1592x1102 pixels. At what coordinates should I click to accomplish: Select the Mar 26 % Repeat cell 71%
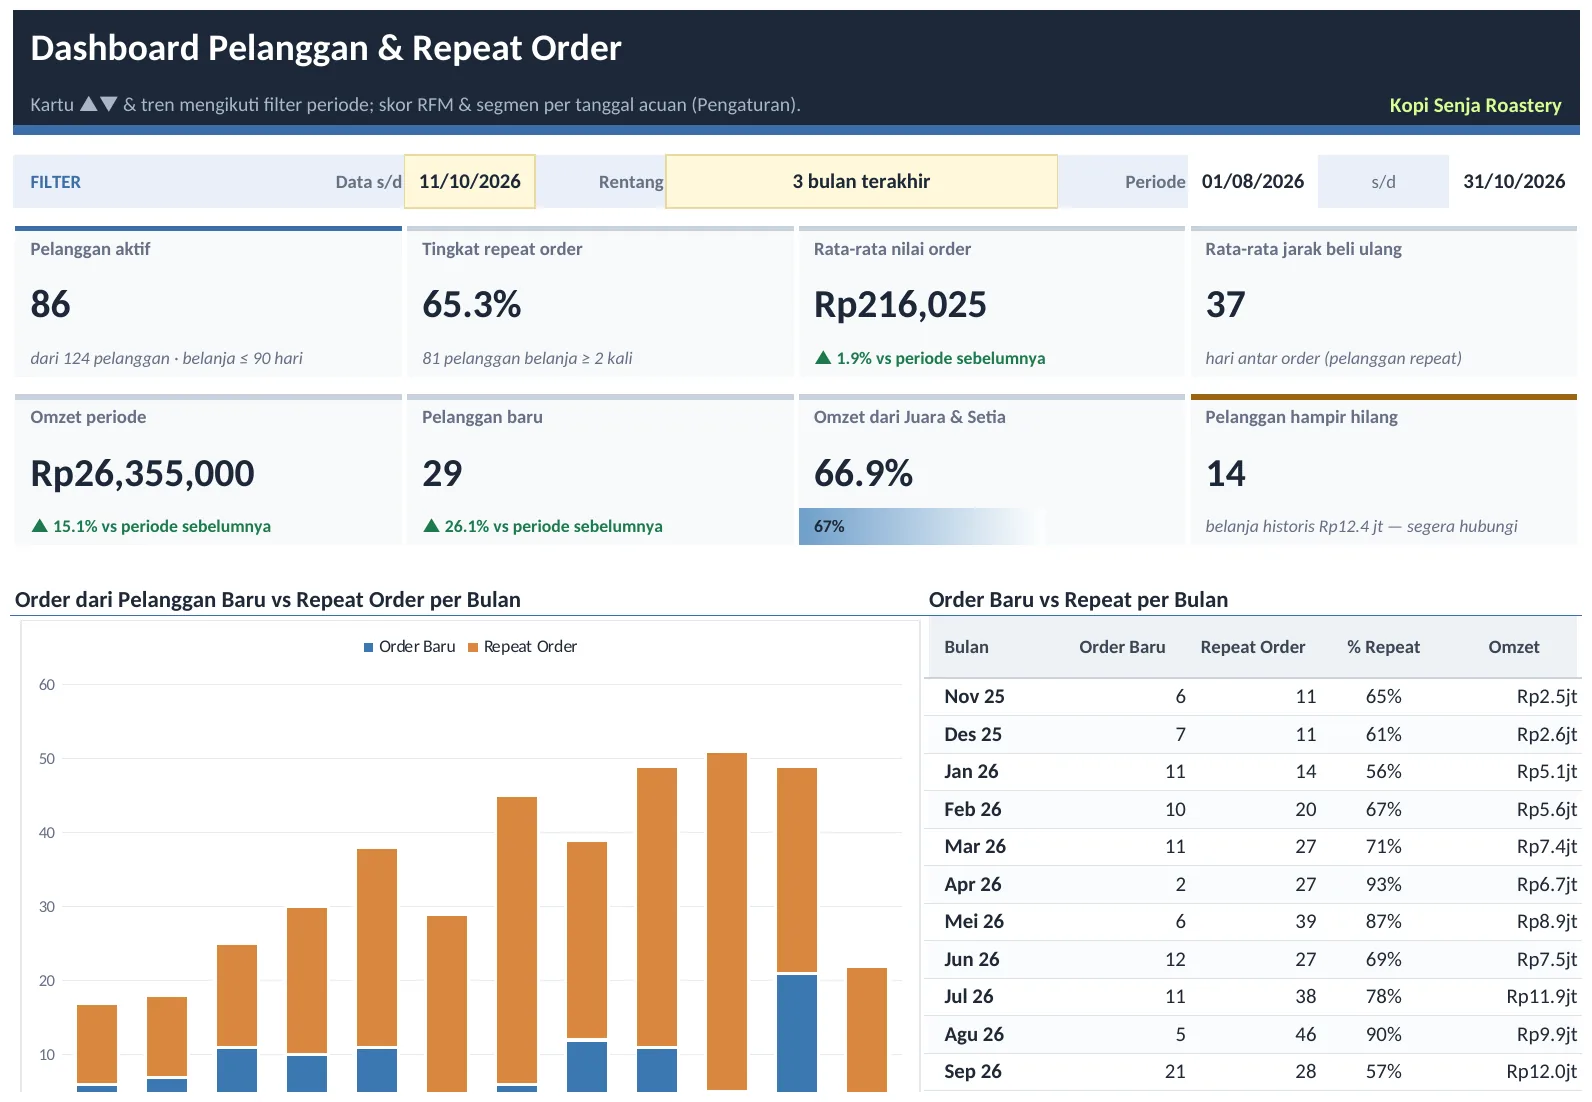click(1383, 846)
